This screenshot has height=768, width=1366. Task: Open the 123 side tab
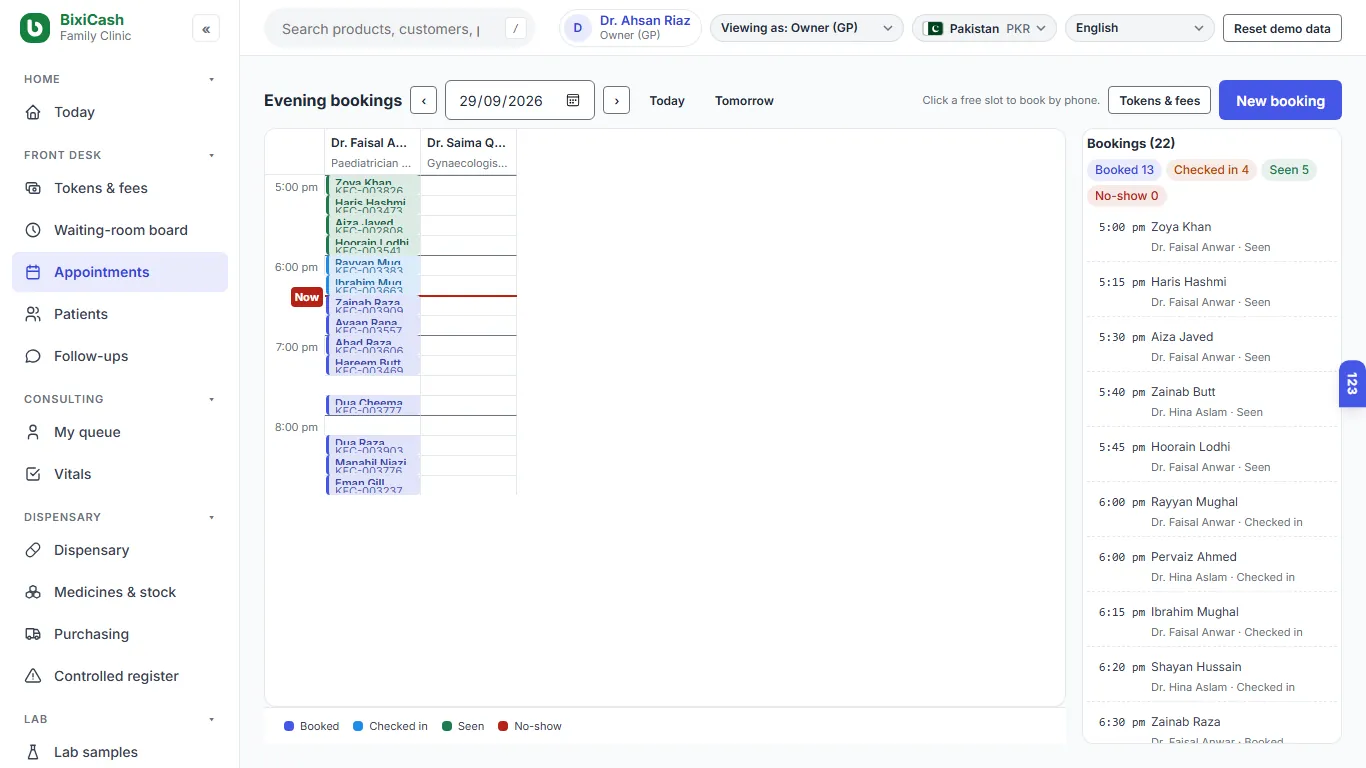coord(1352,384)
